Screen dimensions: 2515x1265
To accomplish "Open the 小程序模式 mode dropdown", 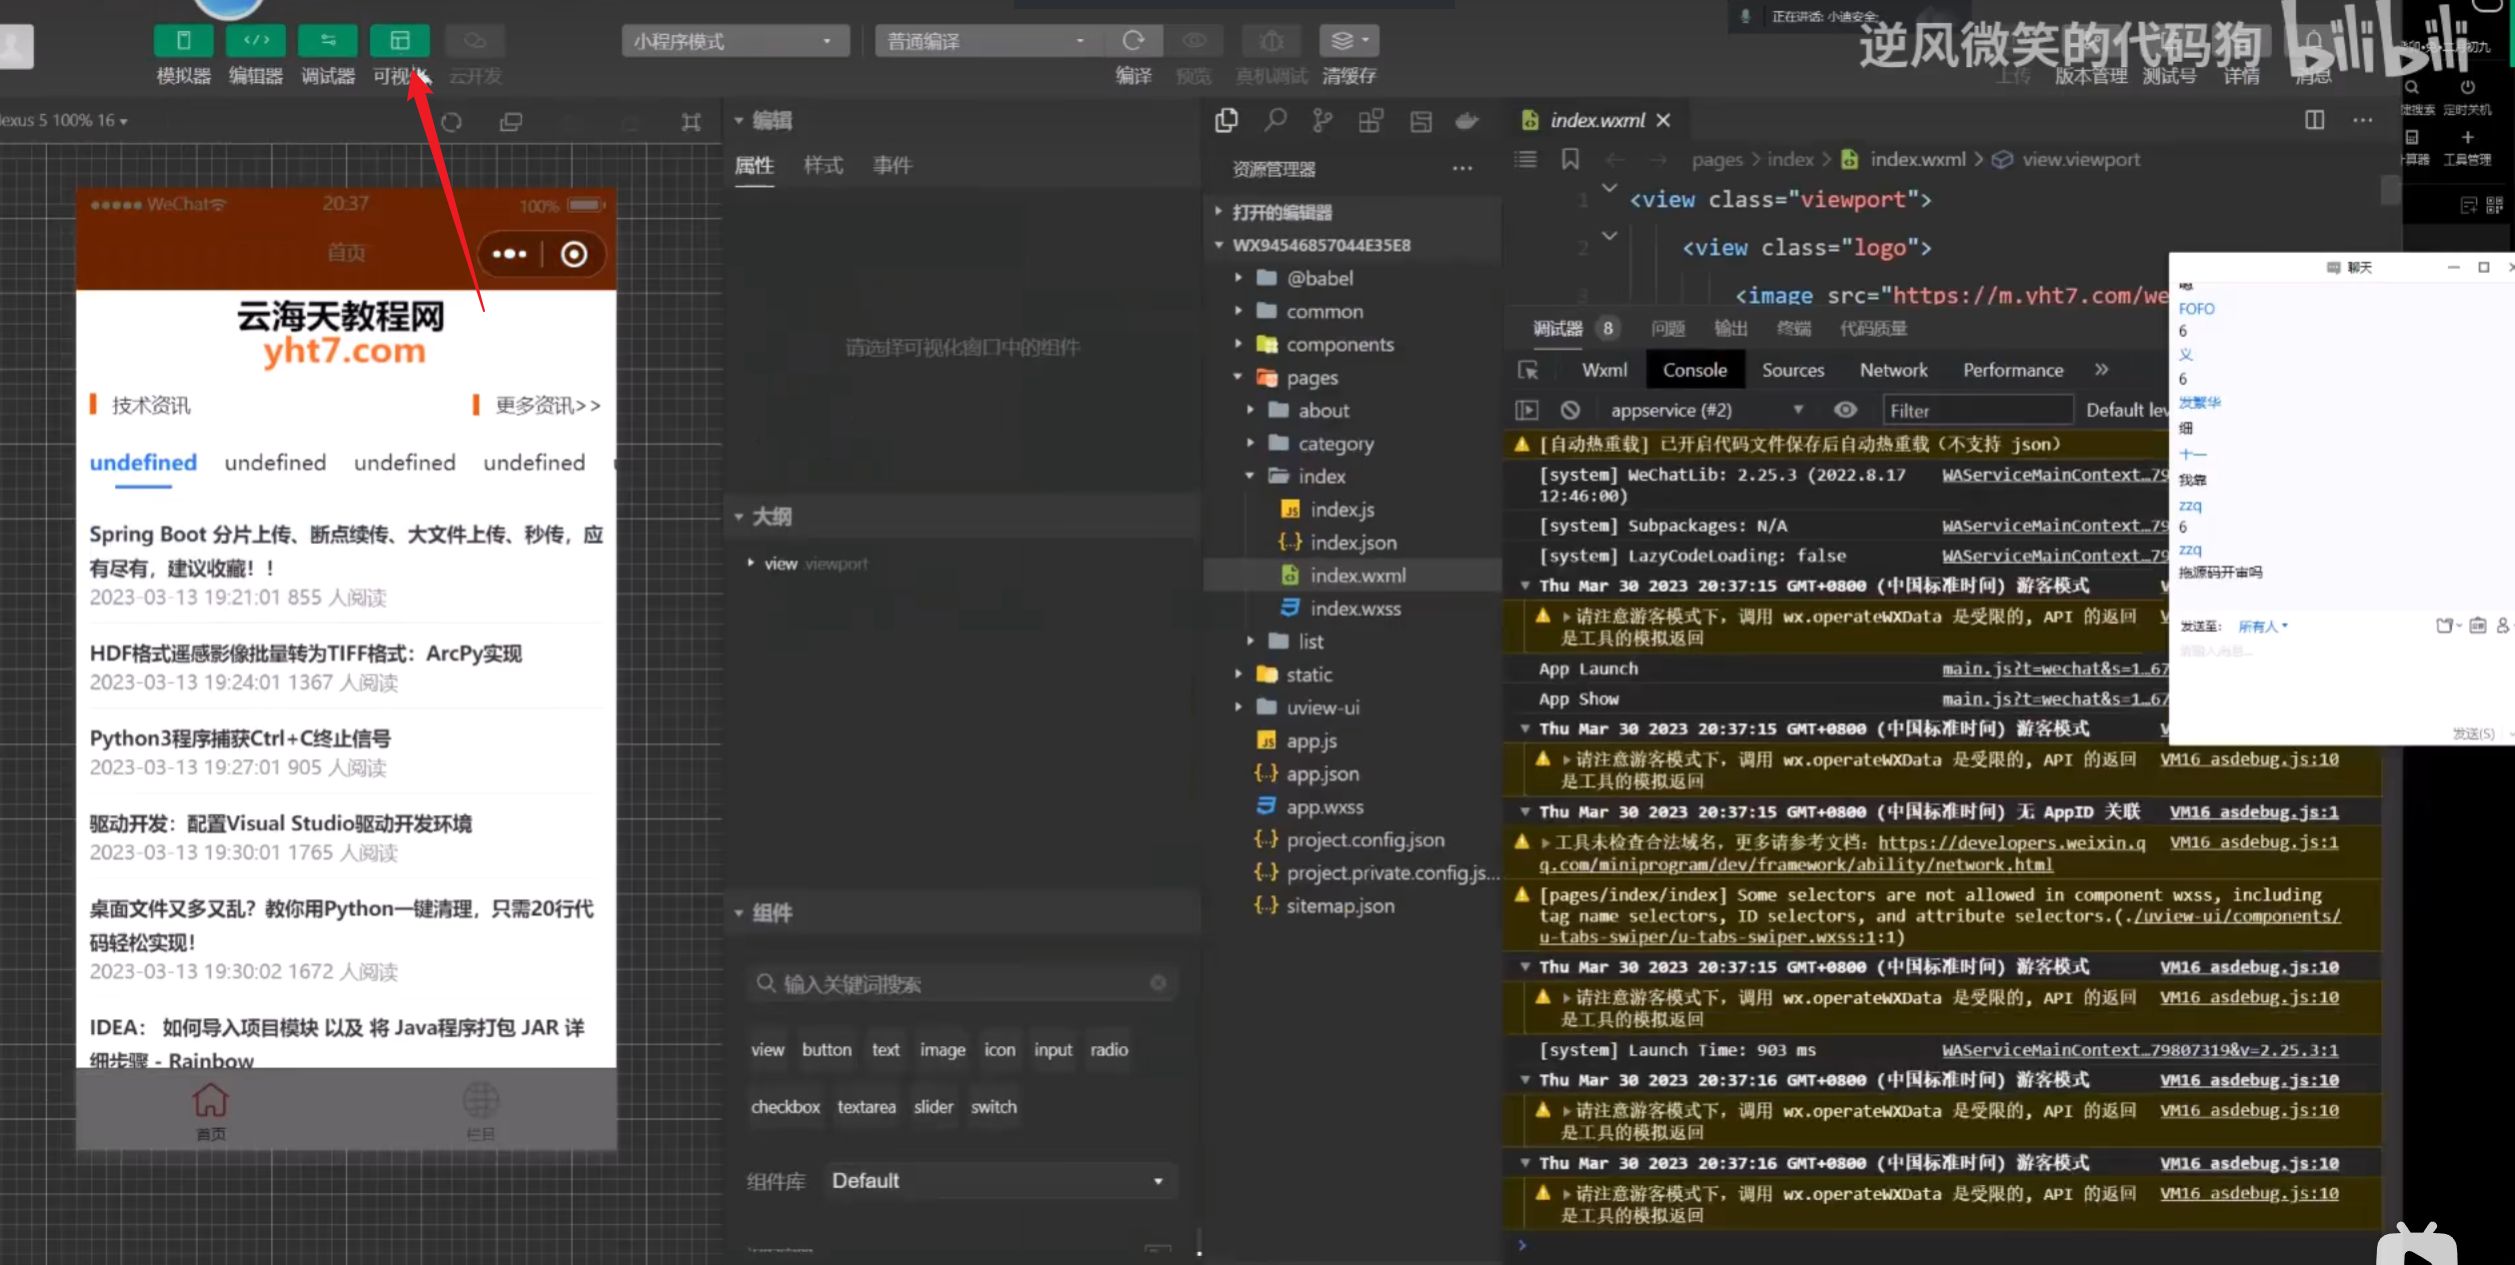I will point(735,41).
